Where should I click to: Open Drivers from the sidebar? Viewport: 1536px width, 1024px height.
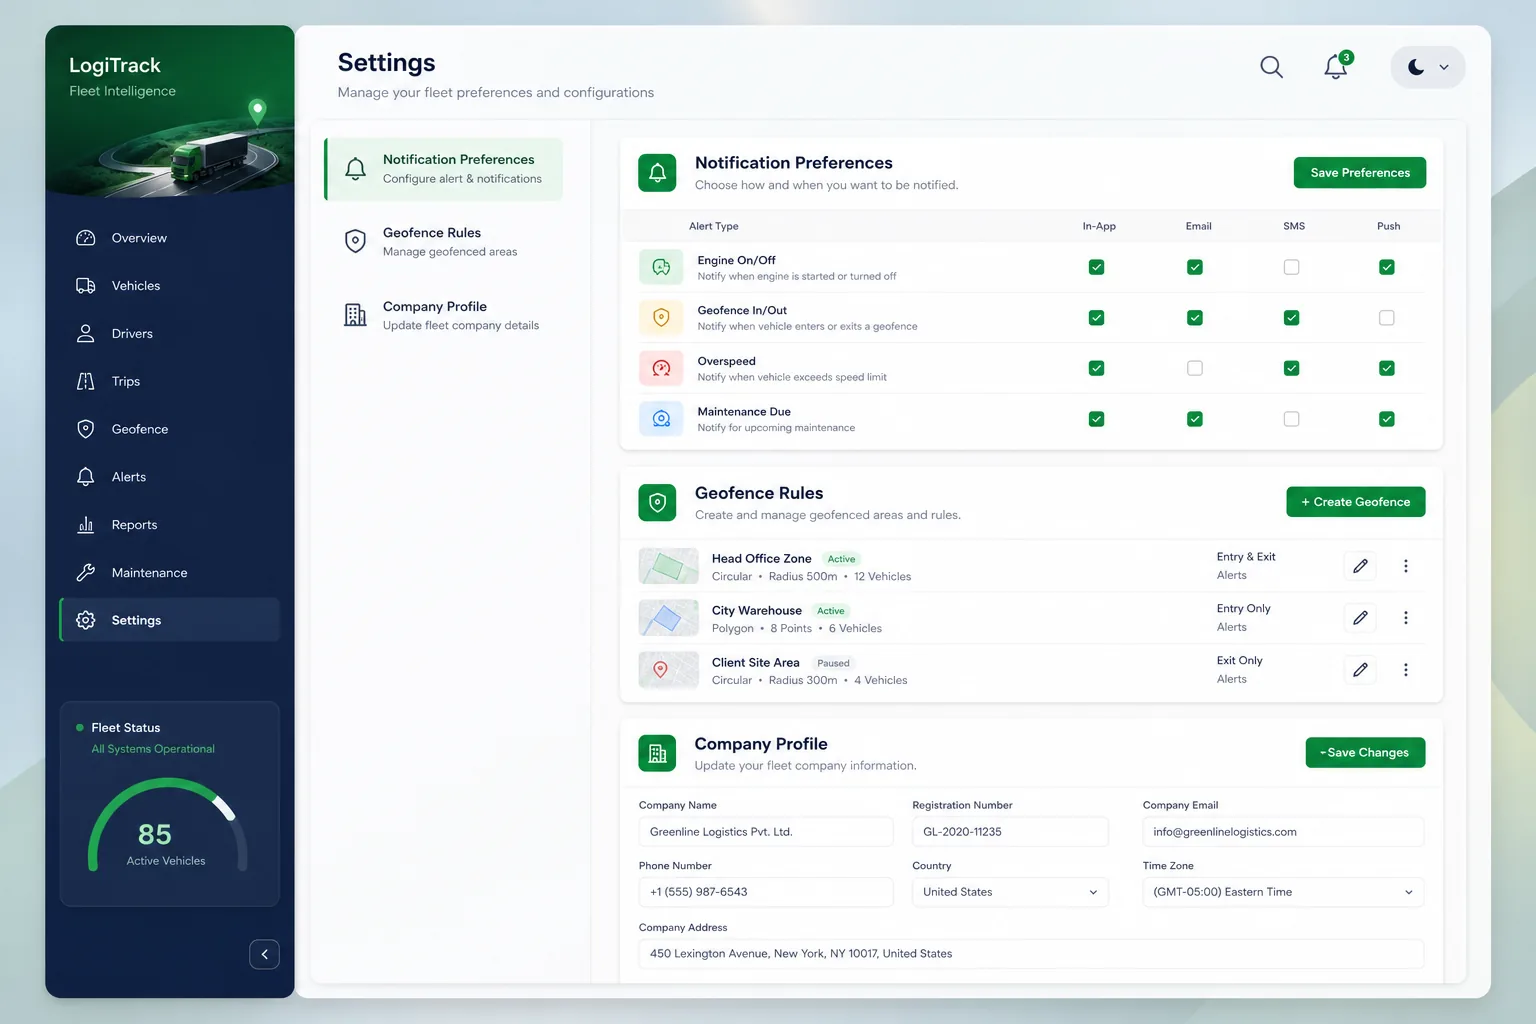pos(169,334)
